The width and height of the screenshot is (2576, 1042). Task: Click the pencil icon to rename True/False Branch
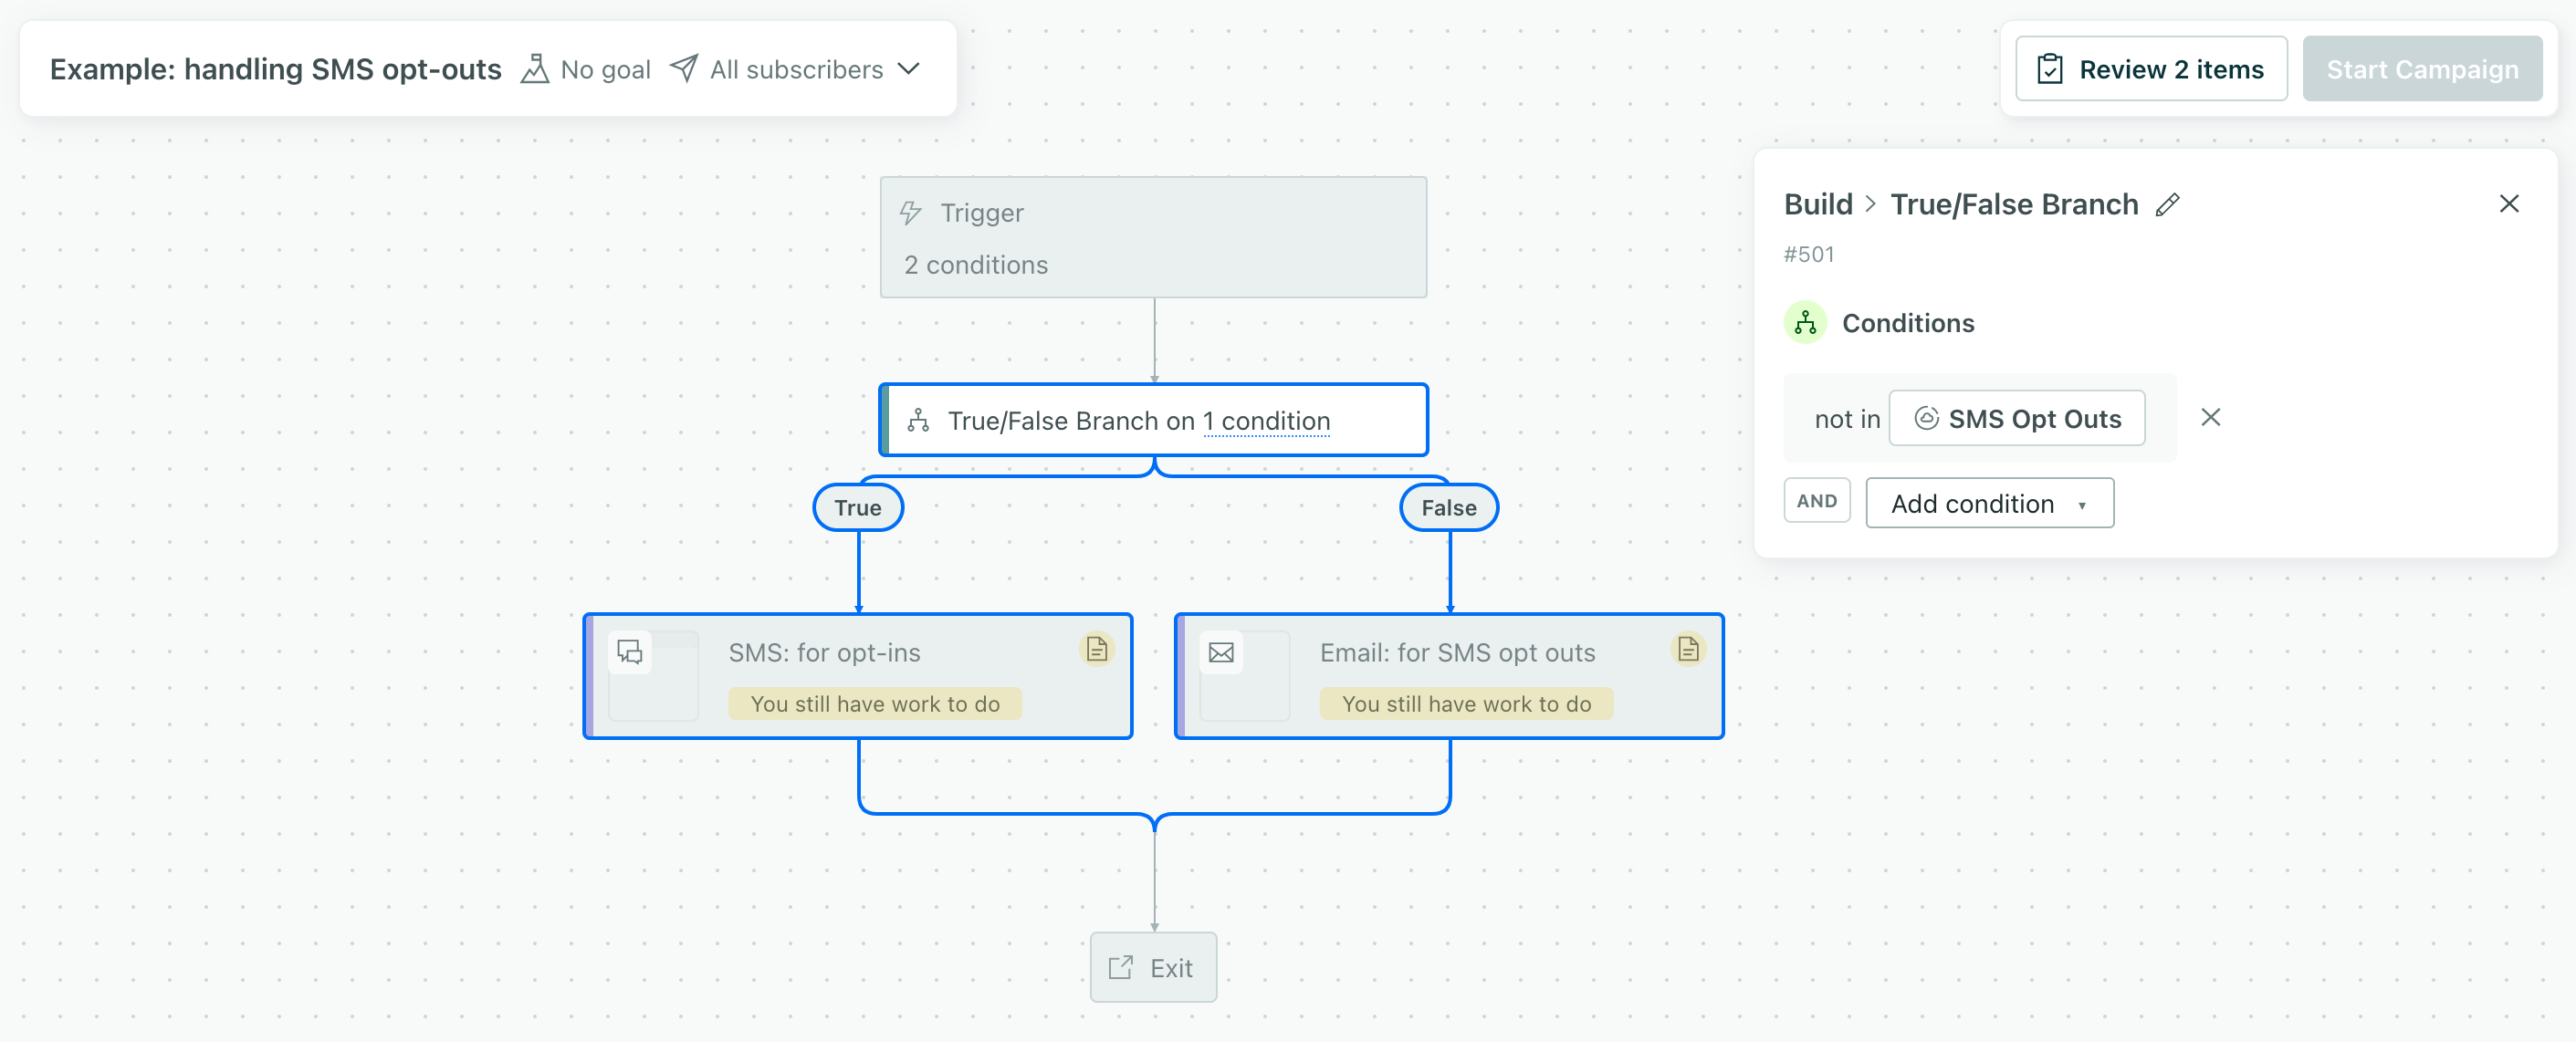pos(2167,205)
